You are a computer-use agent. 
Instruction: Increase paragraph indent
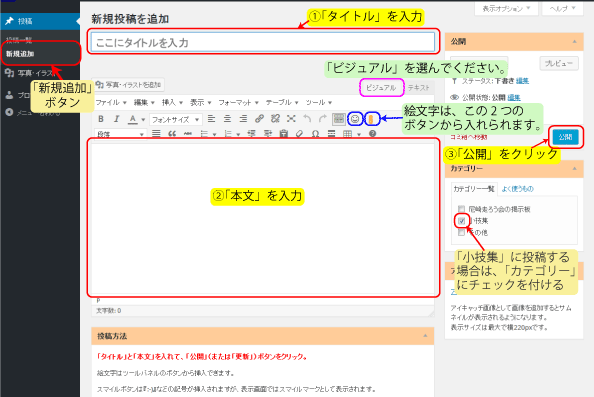268,133
